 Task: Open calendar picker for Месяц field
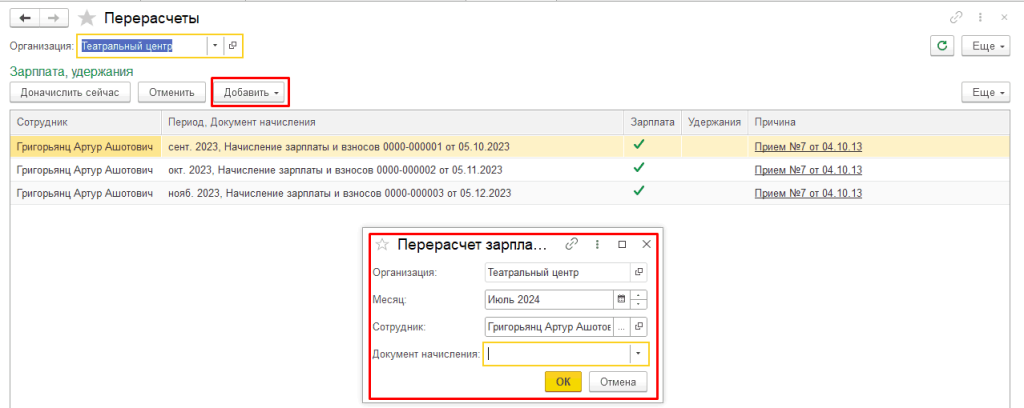click(620, 299)
